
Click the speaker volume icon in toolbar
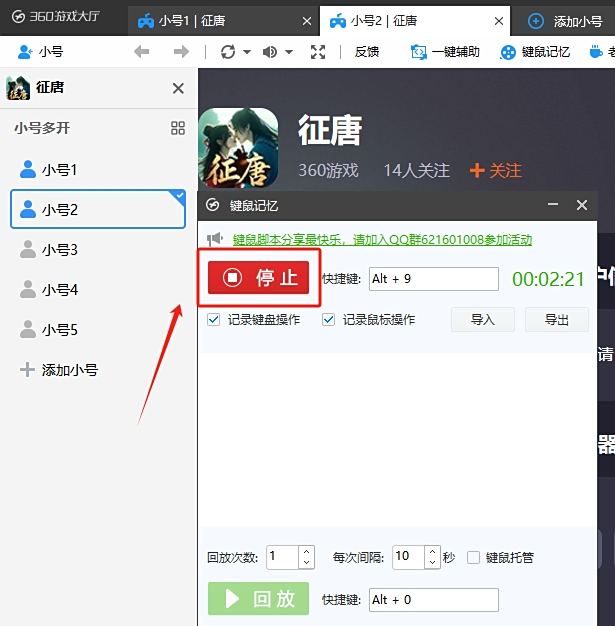(269, 52)
